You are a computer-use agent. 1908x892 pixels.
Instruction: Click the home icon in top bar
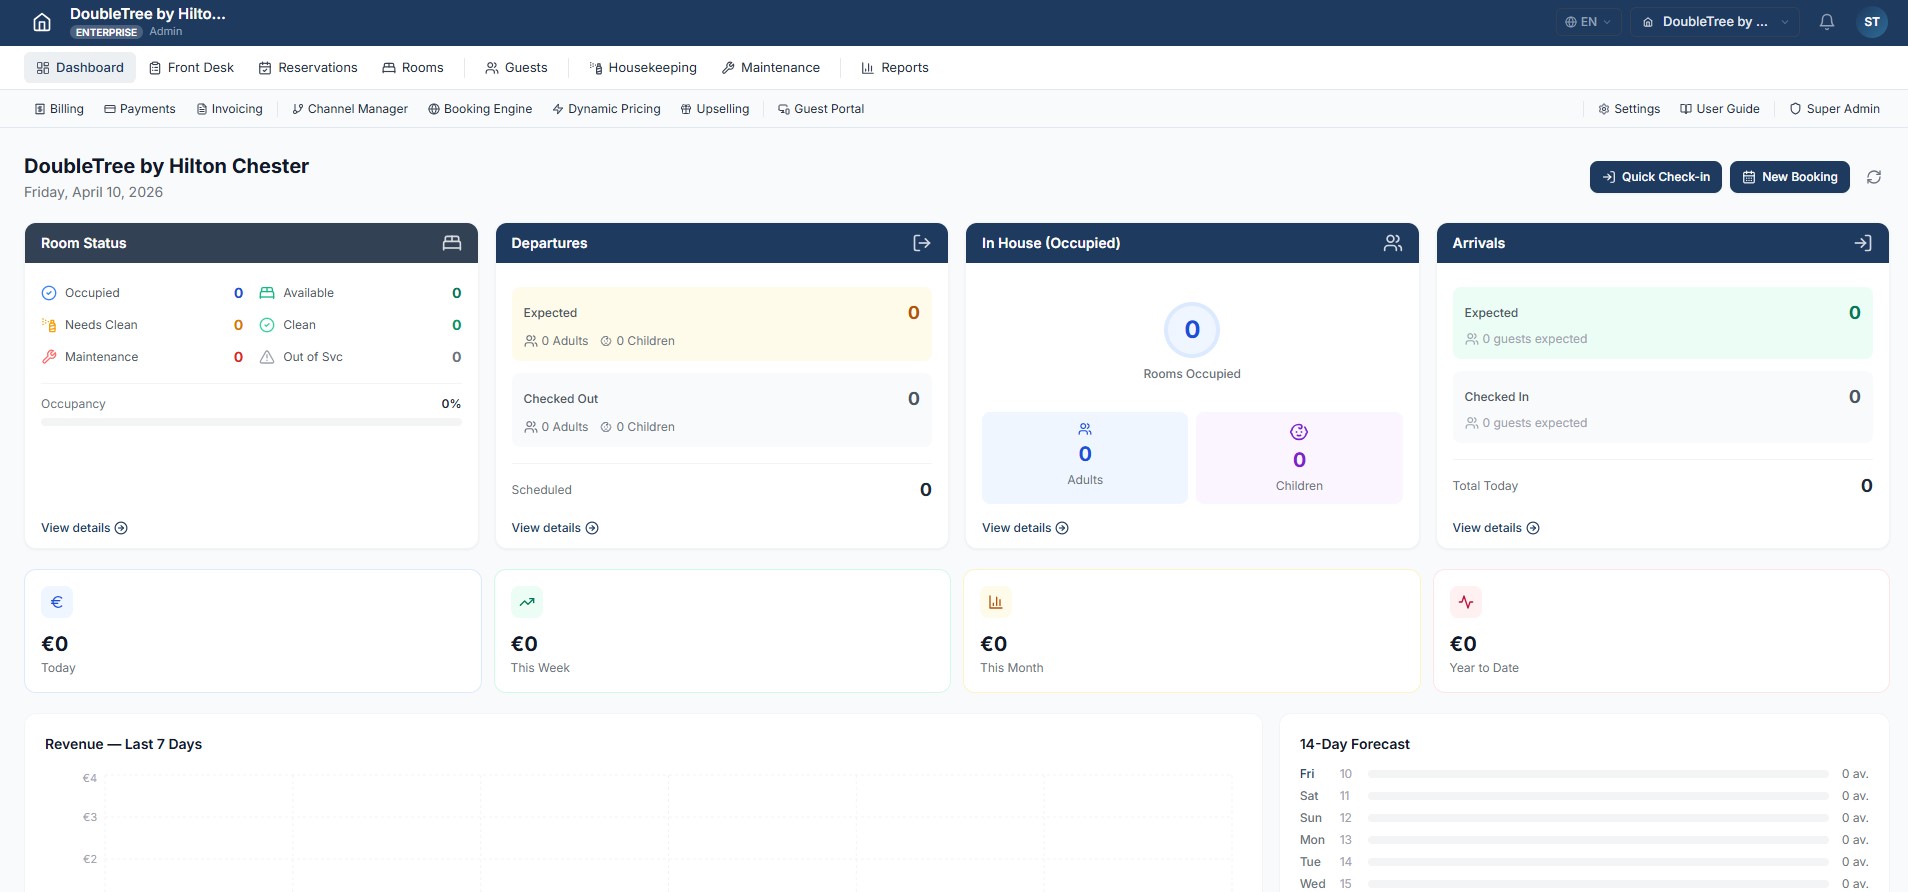[x=42, y=22]
